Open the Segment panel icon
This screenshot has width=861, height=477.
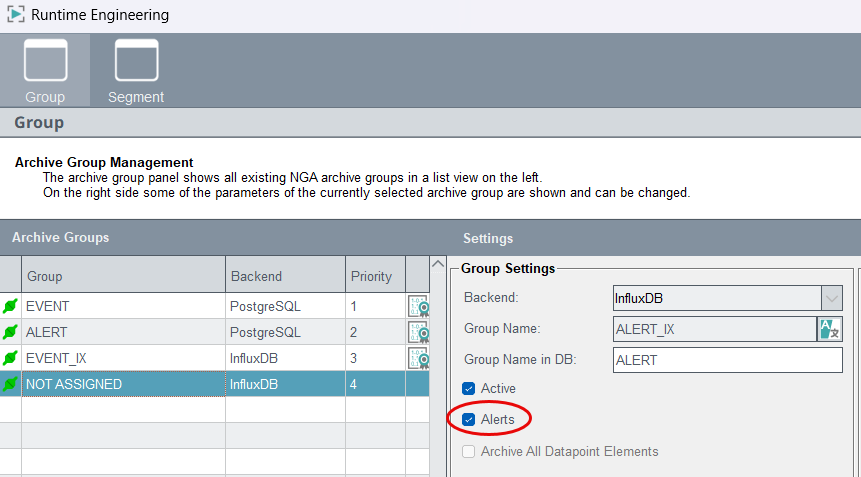[x=136, y=60]
